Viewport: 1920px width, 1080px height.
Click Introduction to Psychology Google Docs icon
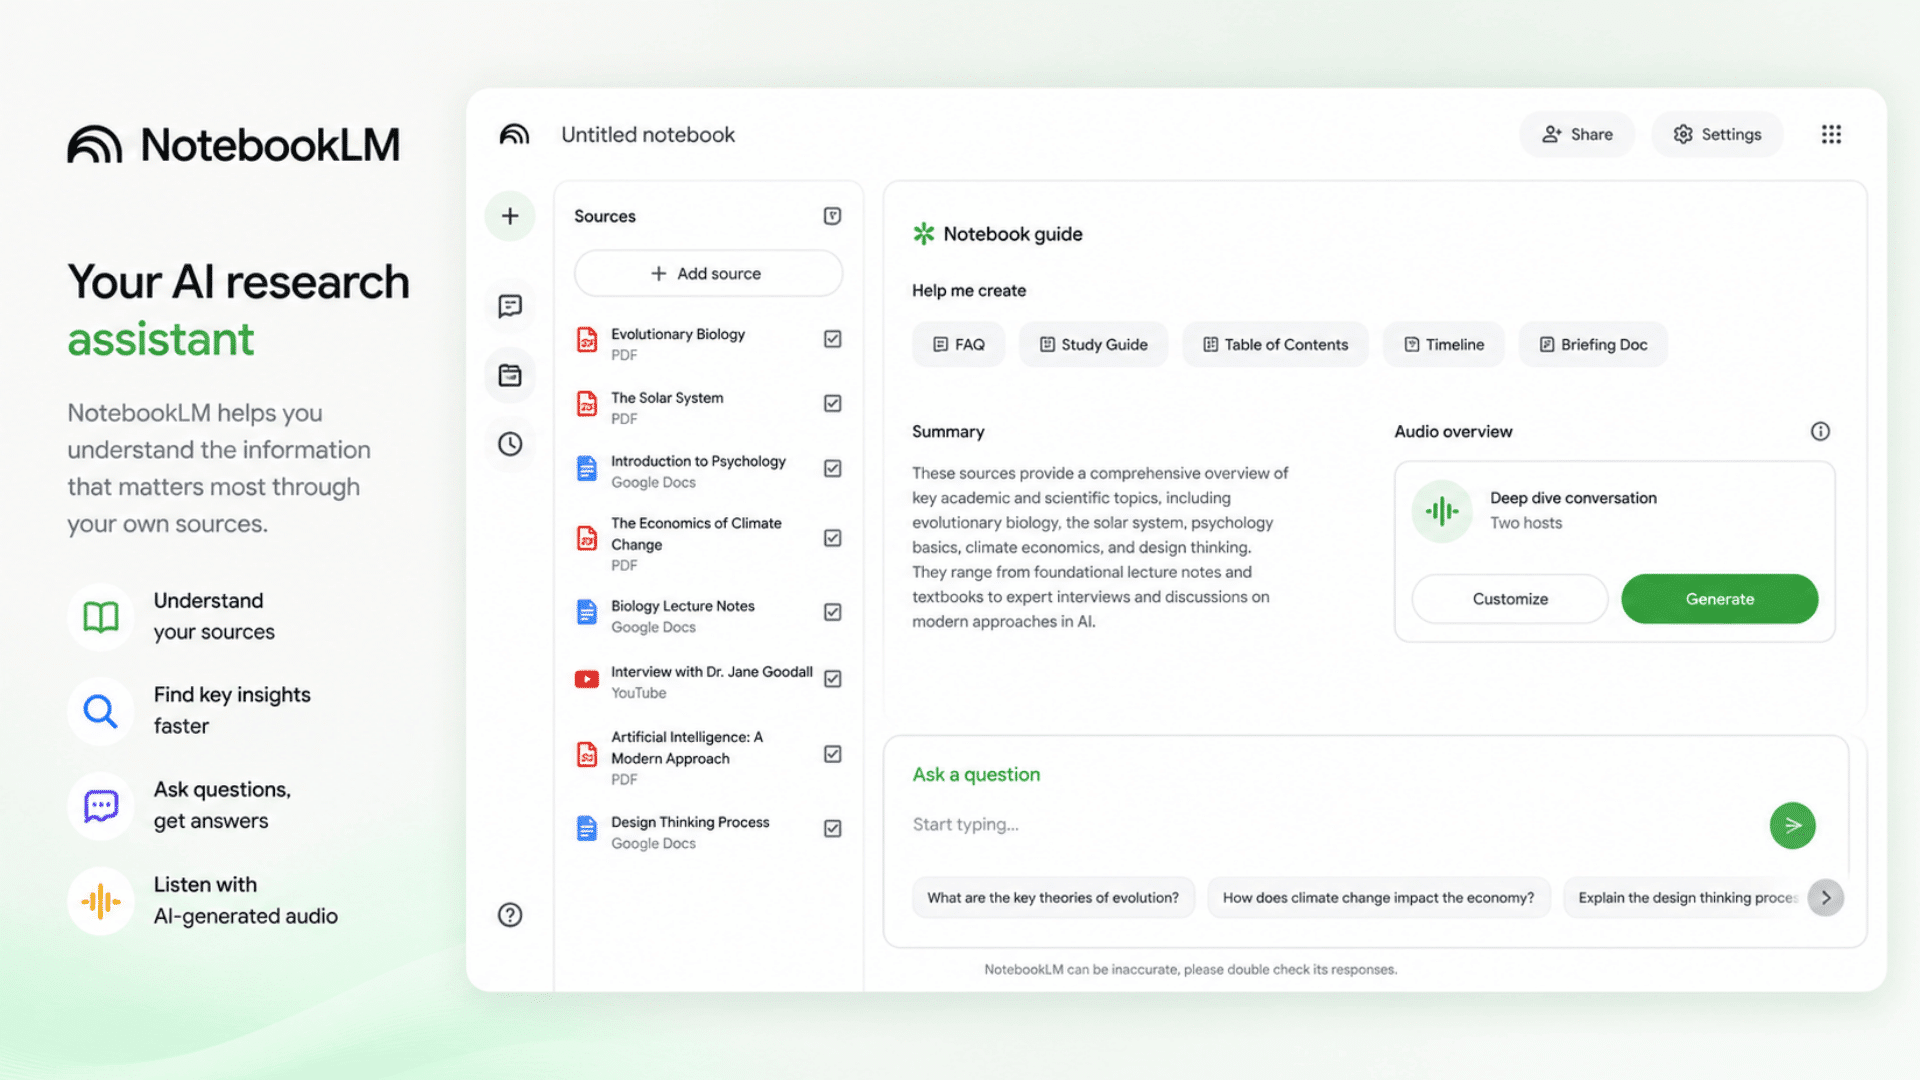click(x=587, y=468)
